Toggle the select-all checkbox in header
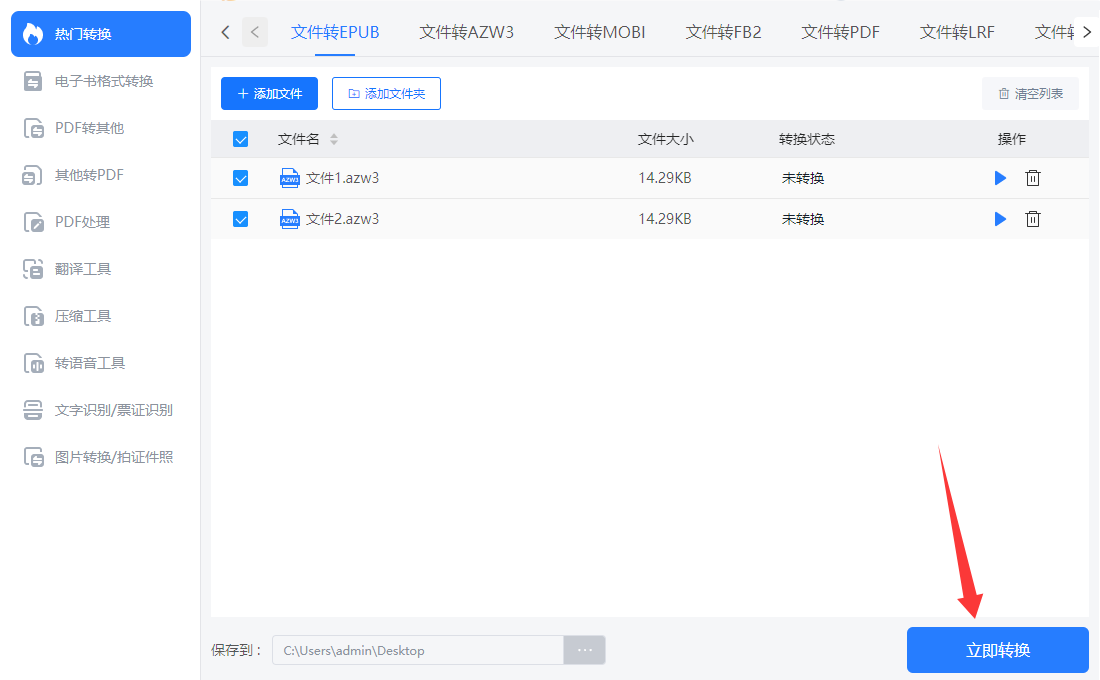The image size is (1100, 680). click(x=241, y=140)
